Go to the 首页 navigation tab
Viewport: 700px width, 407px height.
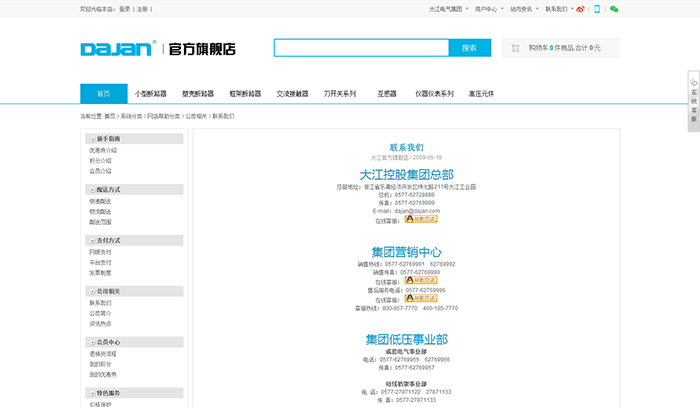[104, 94]
